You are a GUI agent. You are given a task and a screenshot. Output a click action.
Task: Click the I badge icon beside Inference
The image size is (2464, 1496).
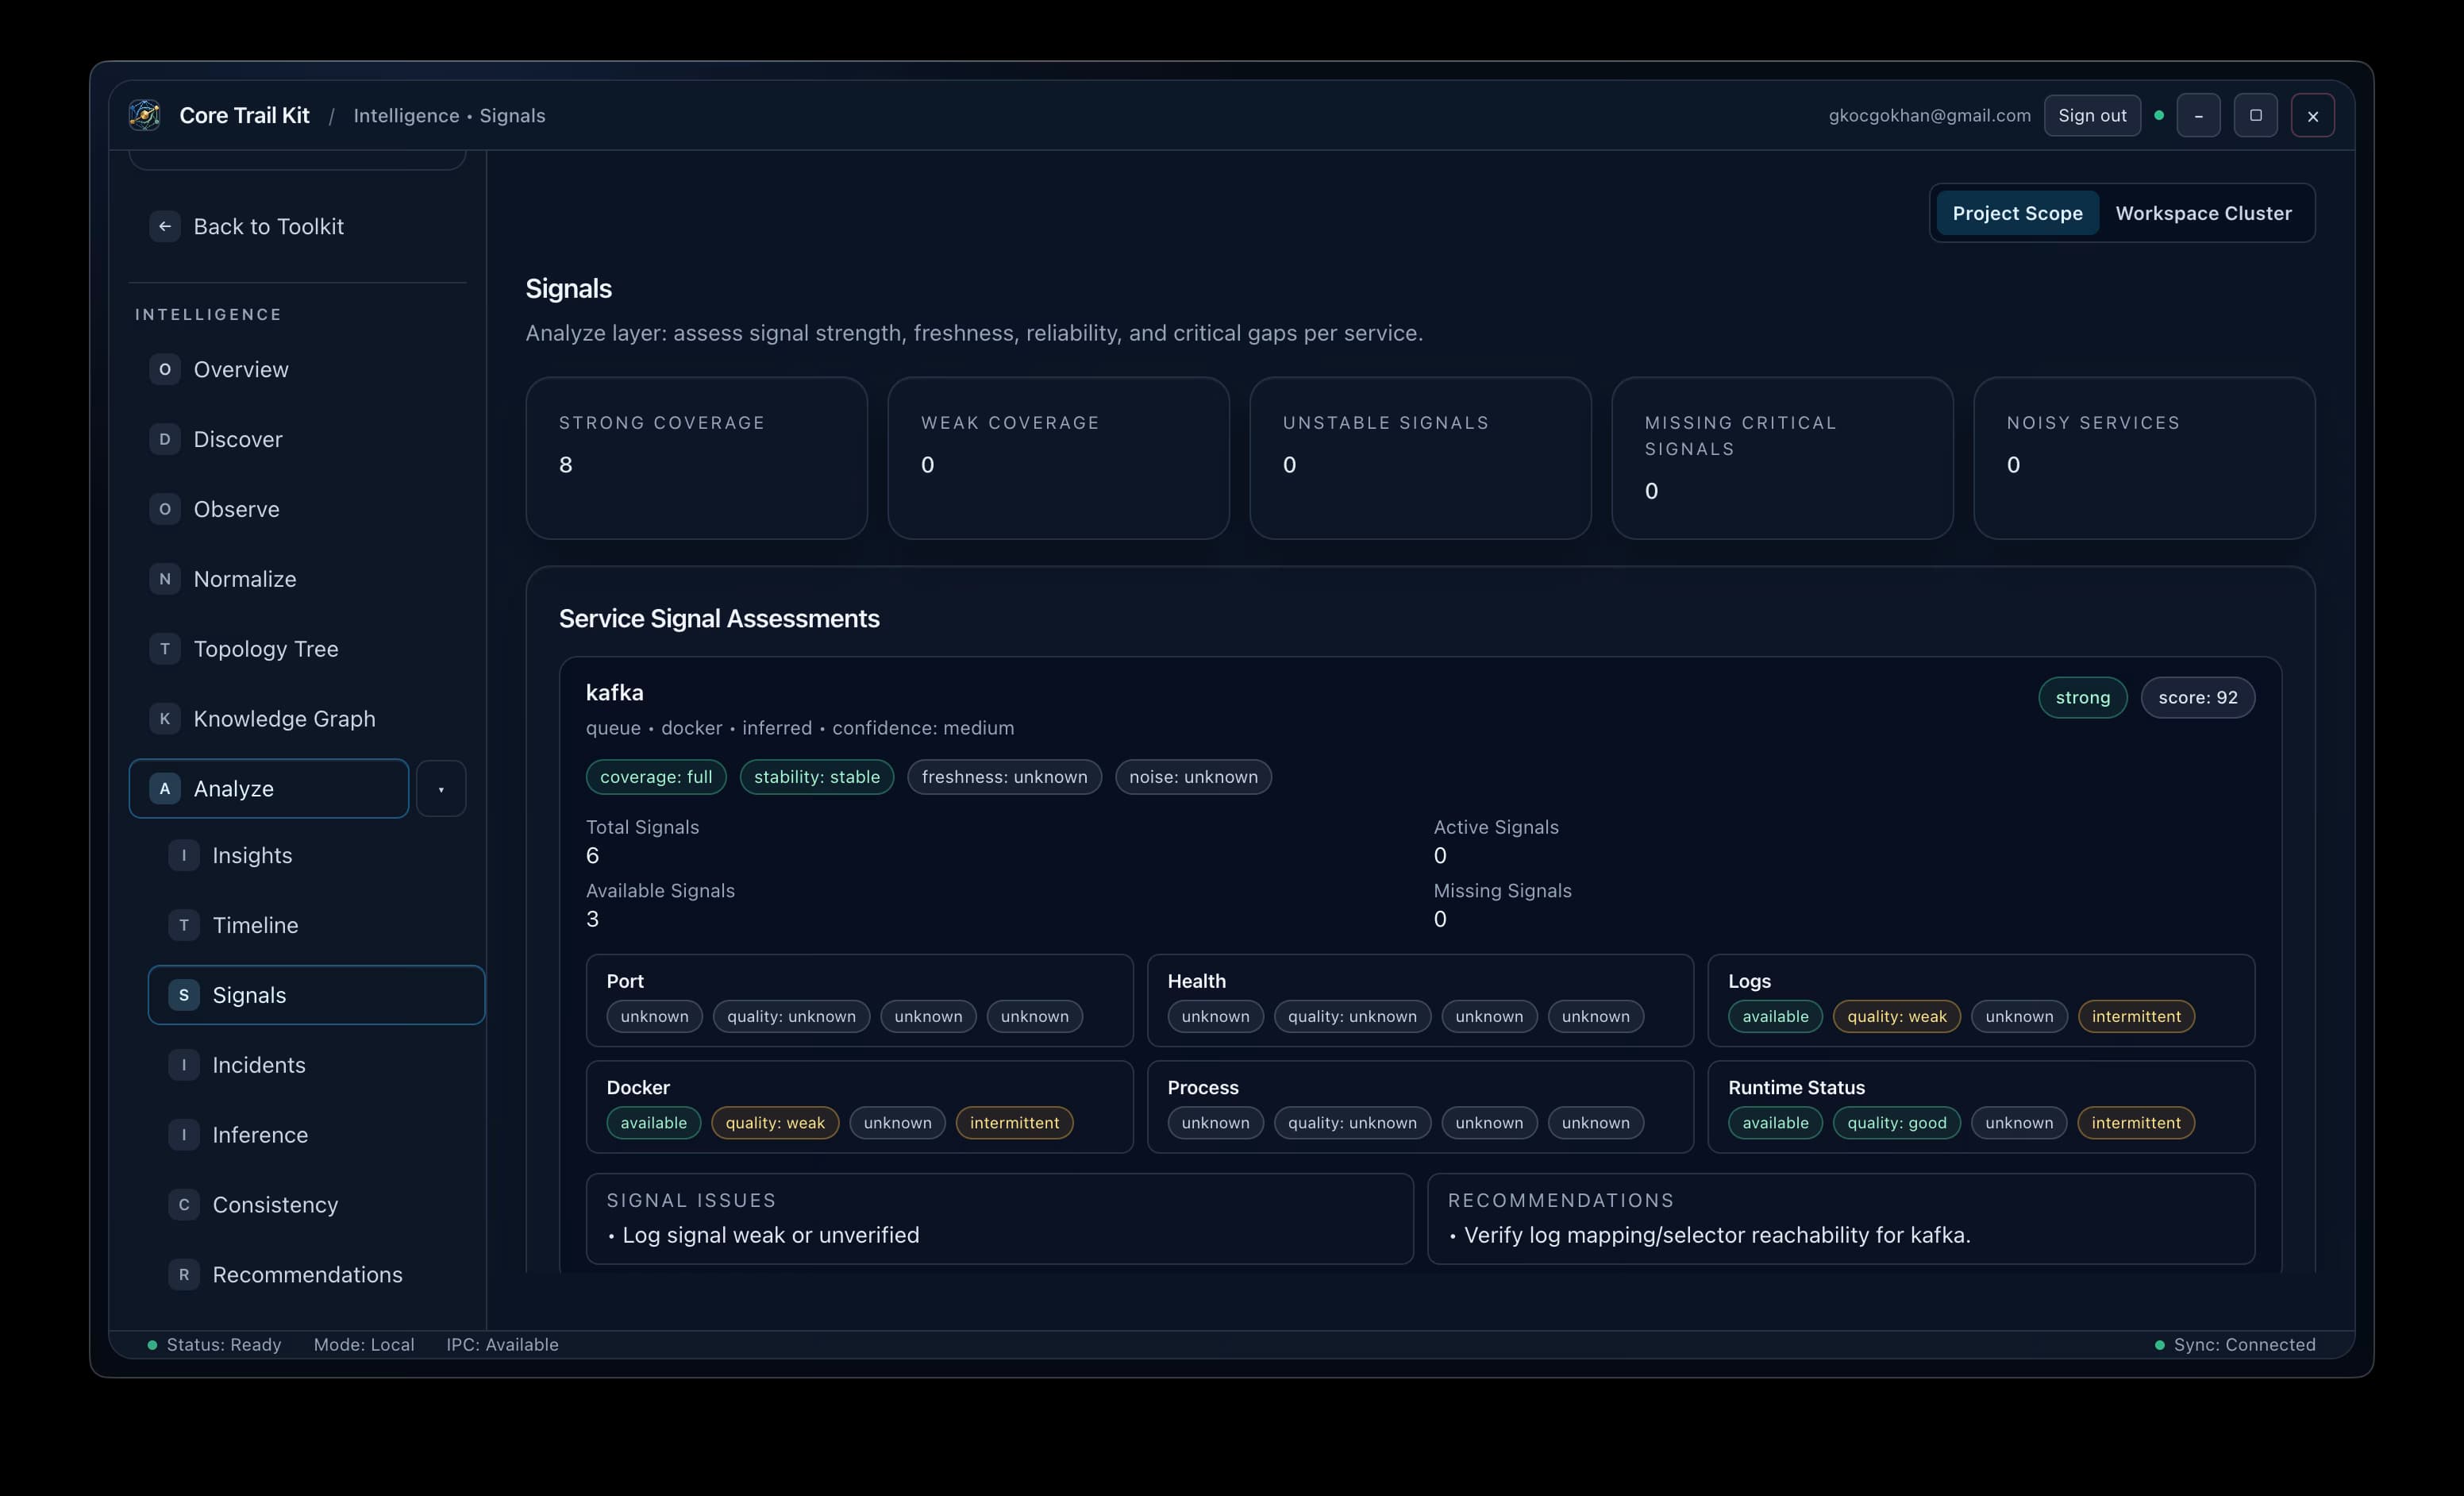pos(184,1135)
